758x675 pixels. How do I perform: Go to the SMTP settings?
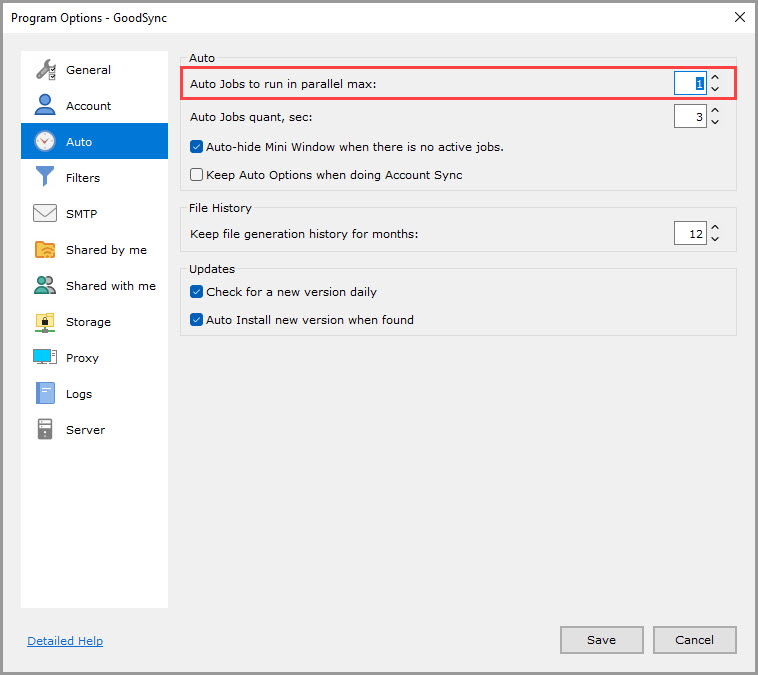[x=94, y=213]
